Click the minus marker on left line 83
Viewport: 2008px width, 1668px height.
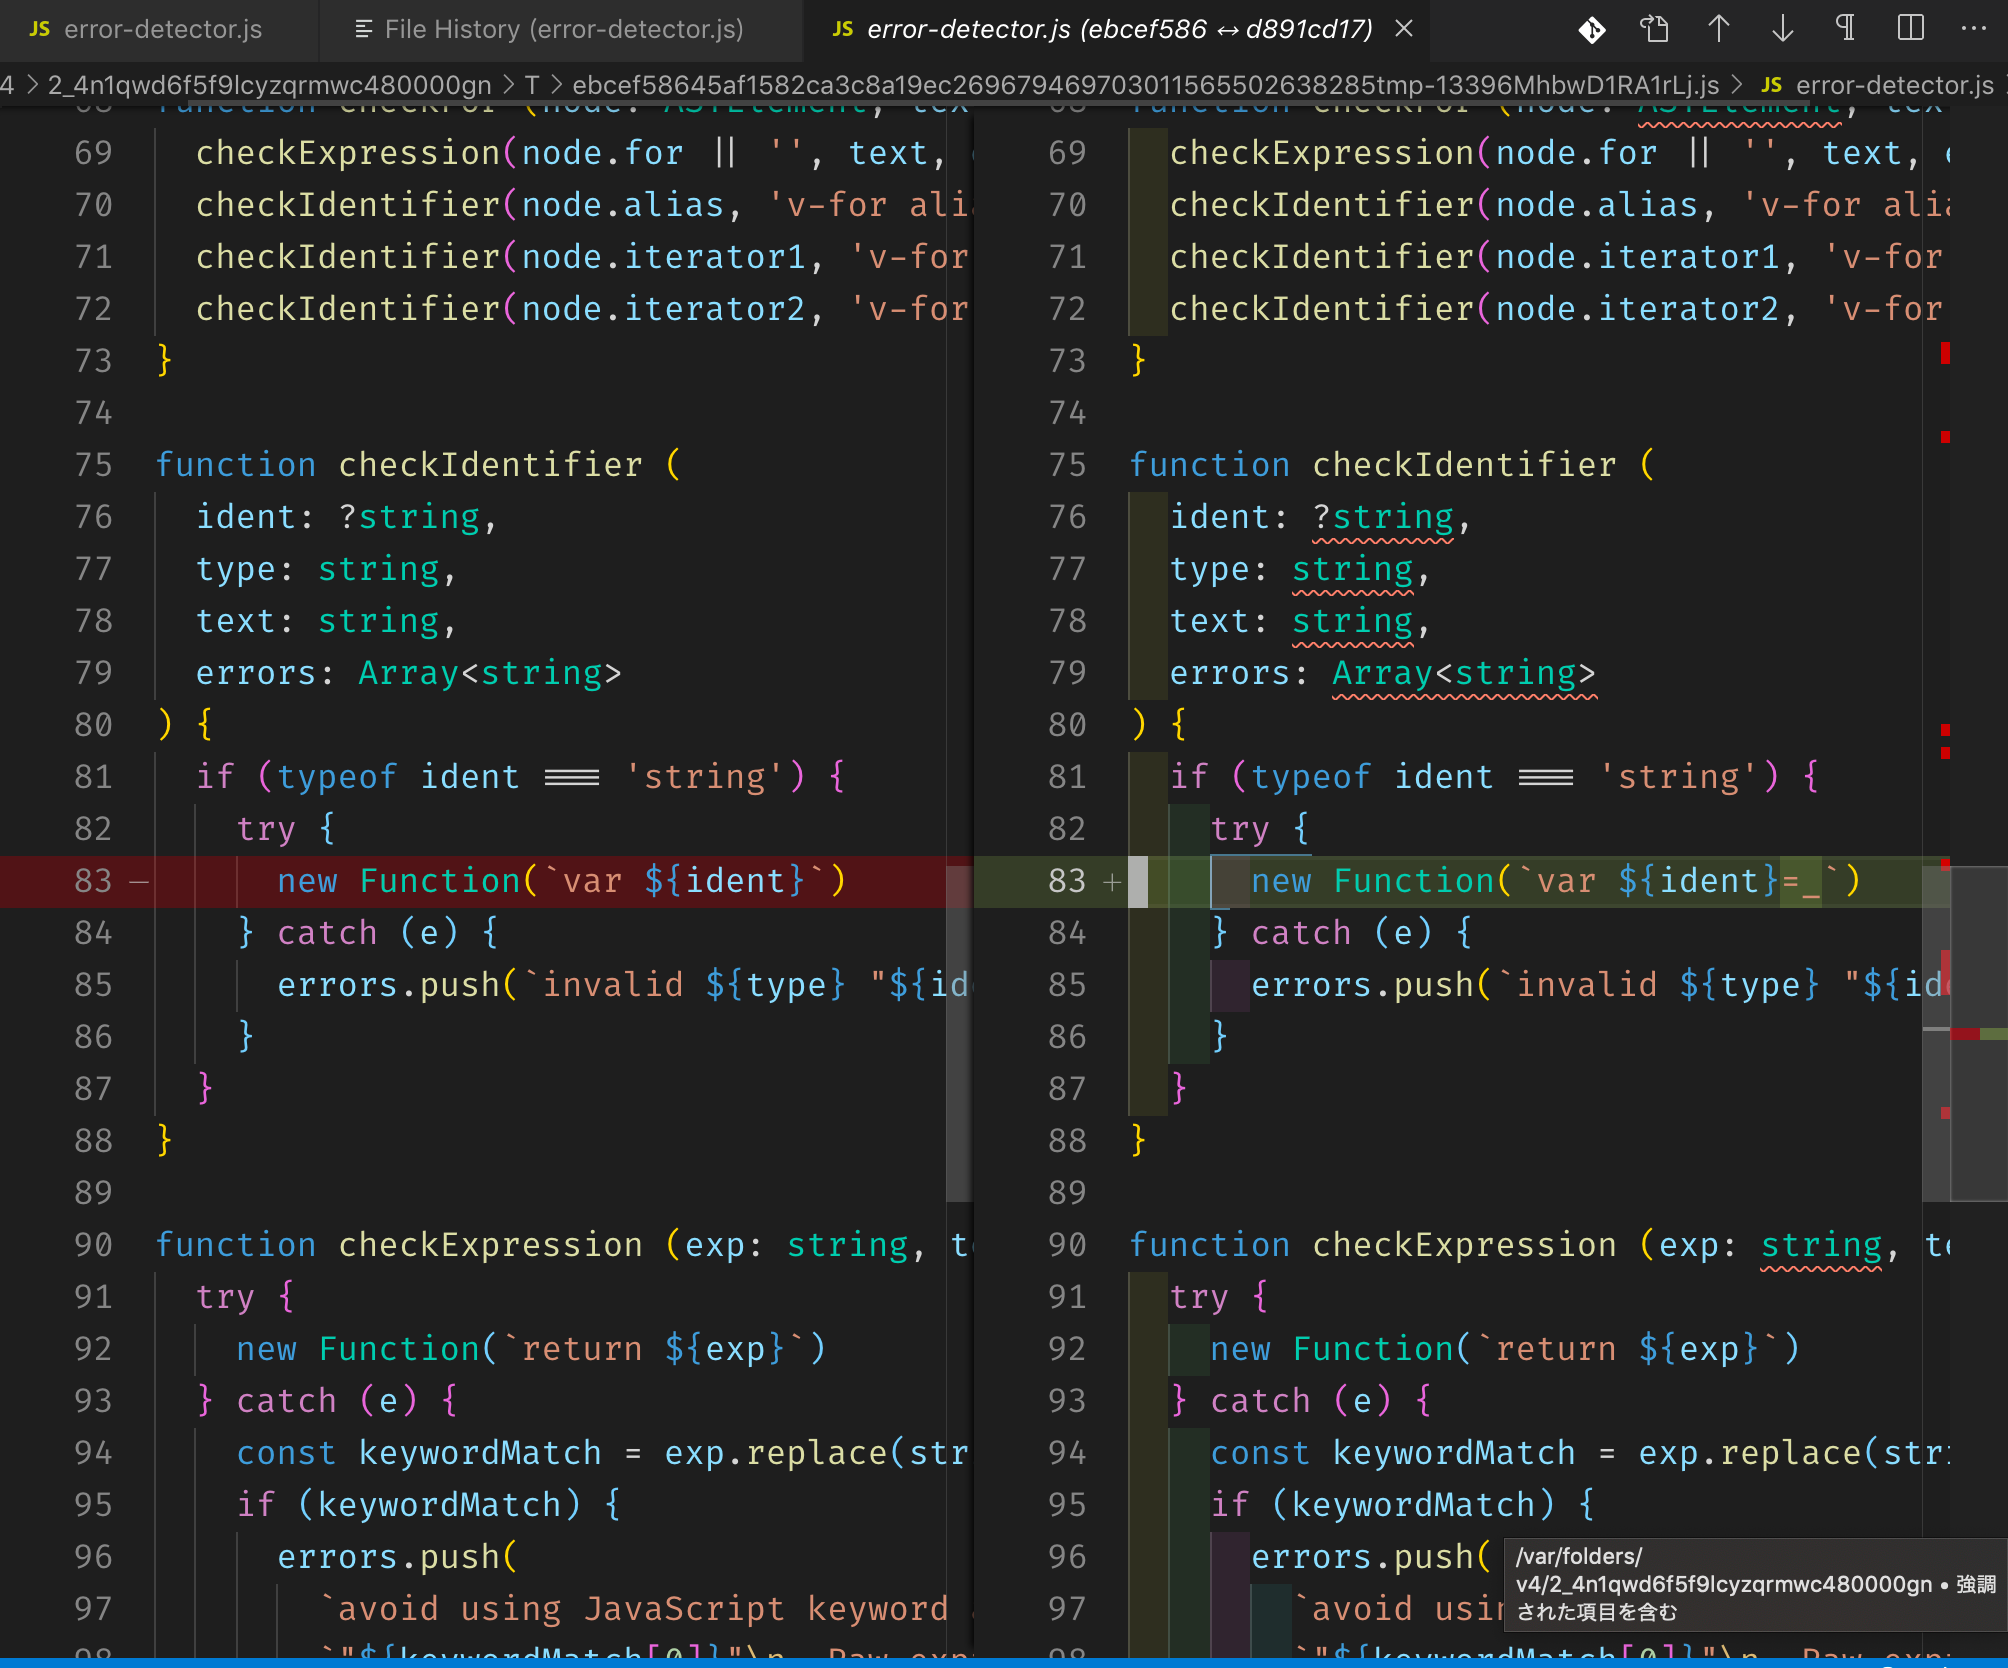coord(139,882)
